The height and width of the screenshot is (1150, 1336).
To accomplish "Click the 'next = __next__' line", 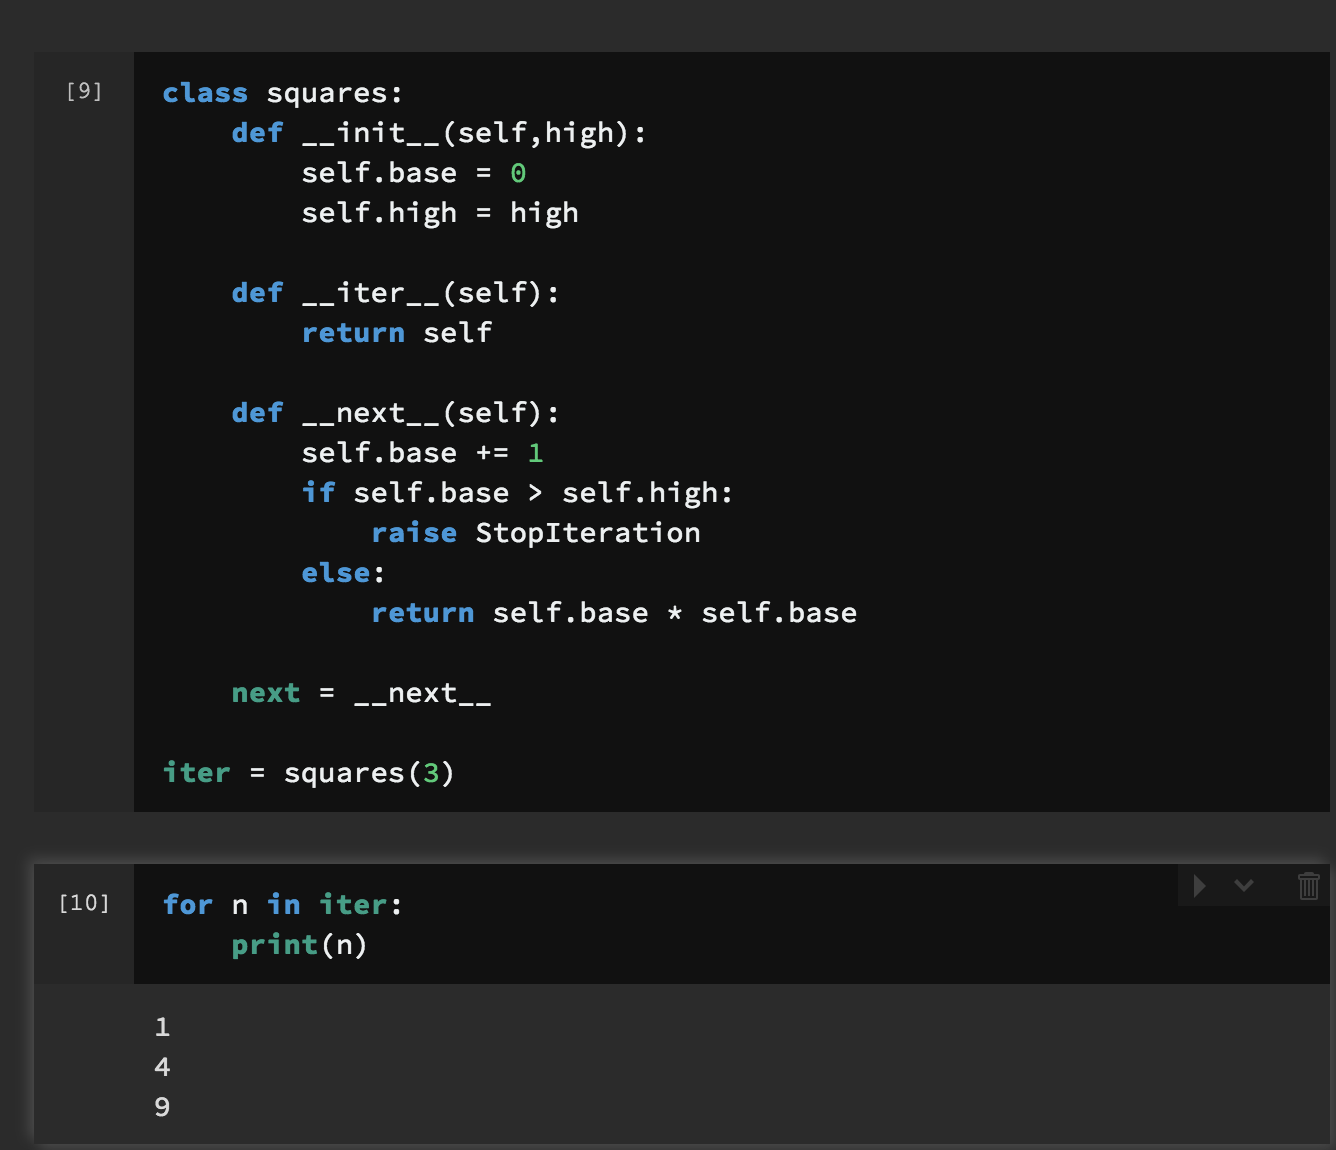I will click(x=361, y=693).
